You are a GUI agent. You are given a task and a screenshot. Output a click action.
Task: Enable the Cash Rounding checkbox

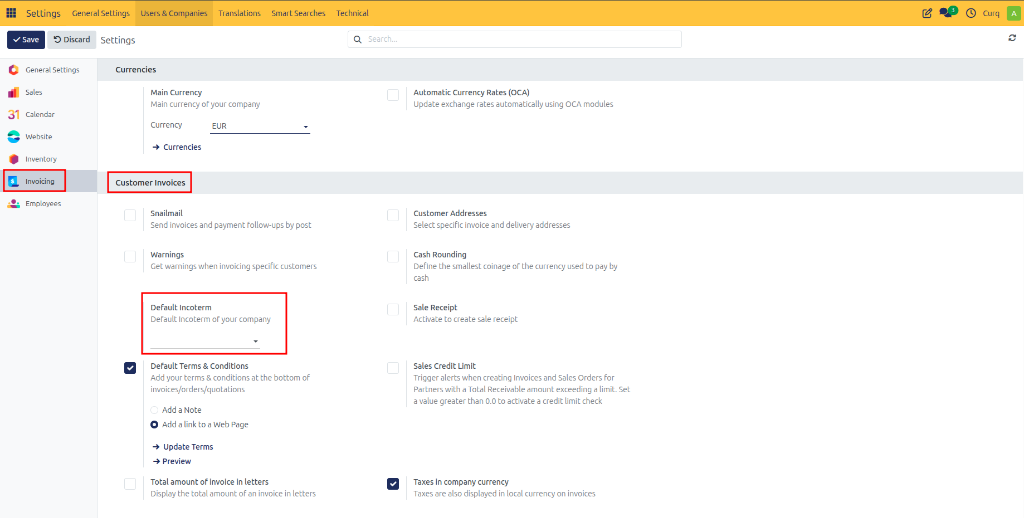coord(392,257)
